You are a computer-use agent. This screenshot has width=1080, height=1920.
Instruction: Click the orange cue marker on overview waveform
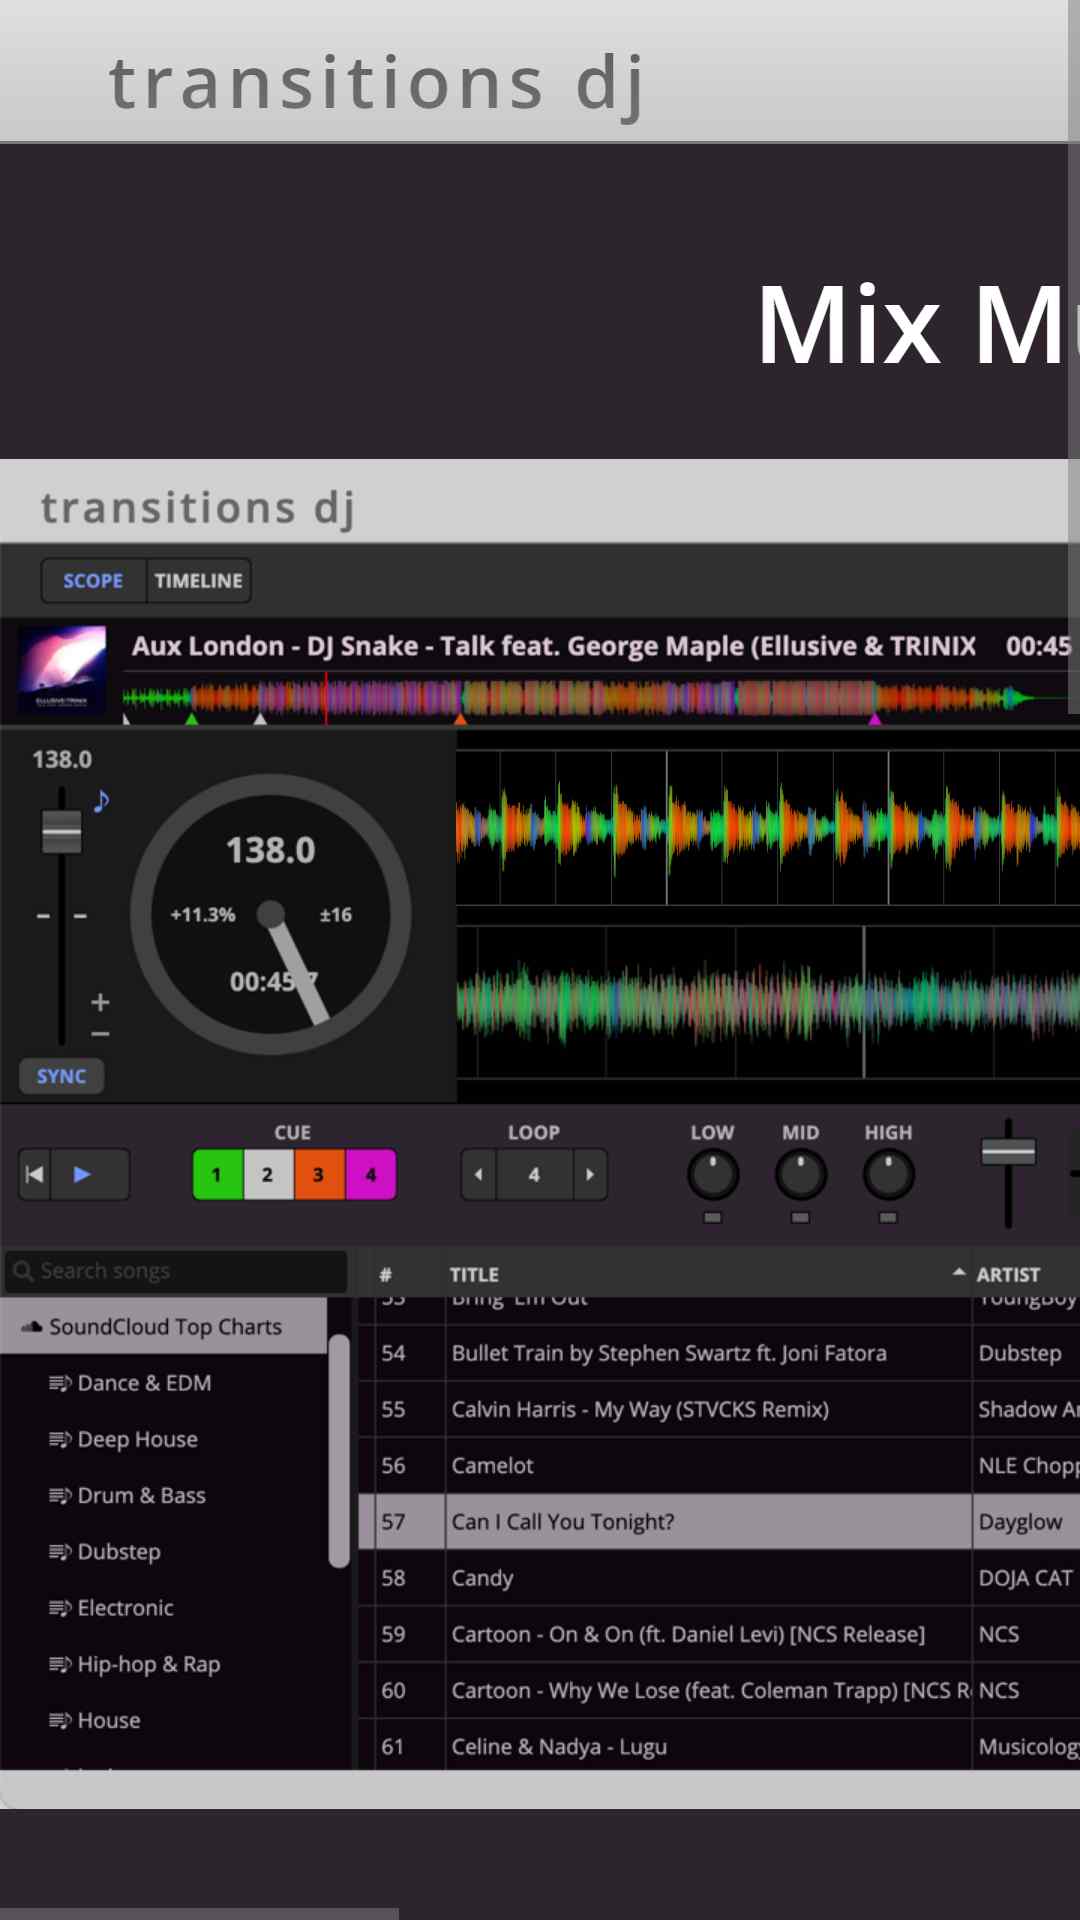(460, 718)
